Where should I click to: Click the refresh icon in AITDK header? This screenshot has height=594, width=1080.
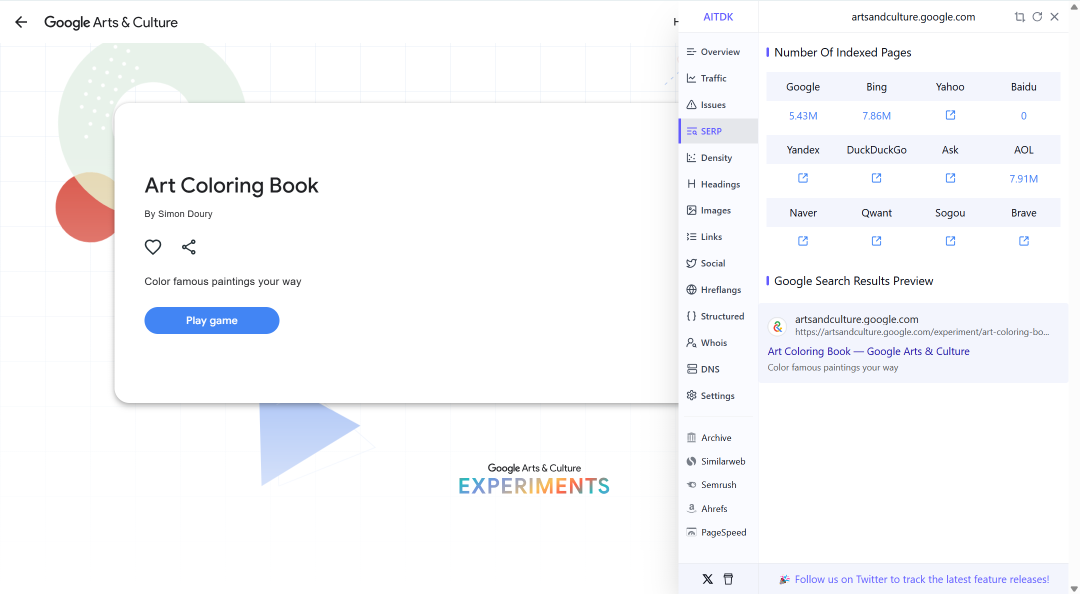[x=1037, y=17]
